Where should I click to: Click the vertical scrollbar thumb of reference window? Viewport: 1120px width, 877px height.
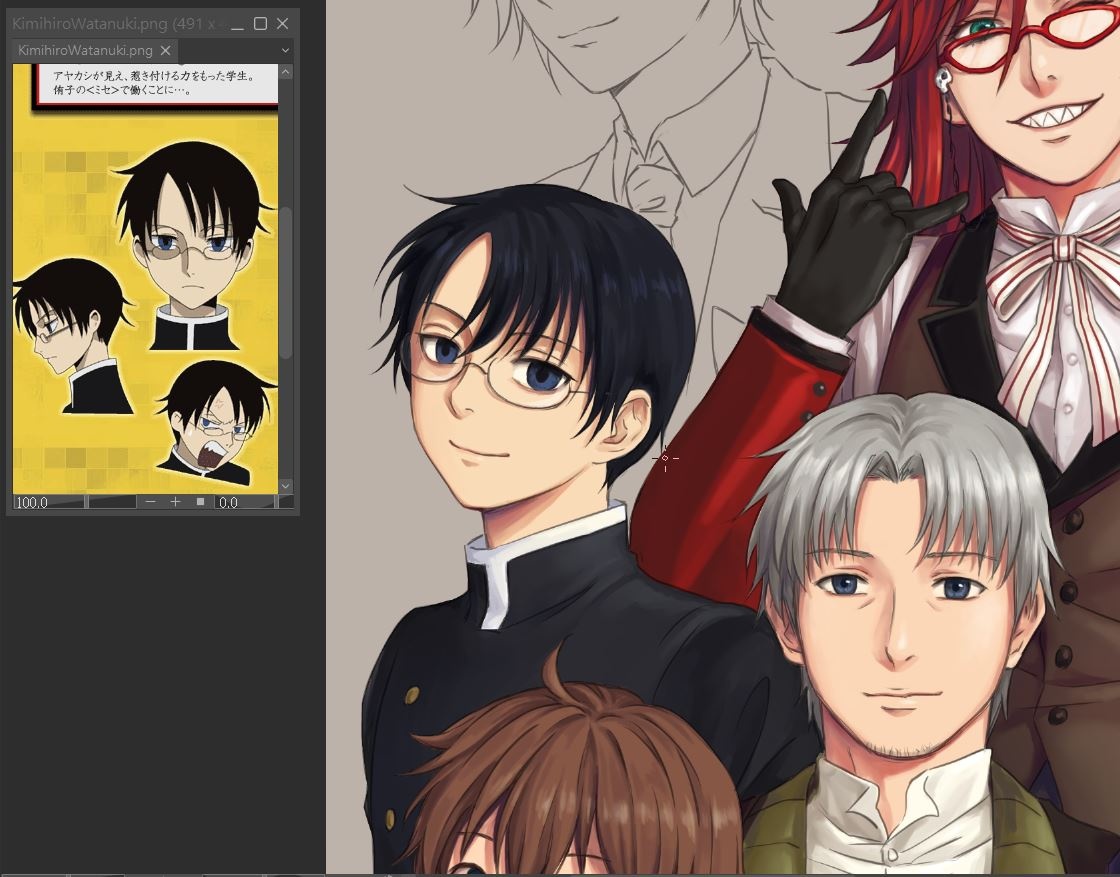(x=286, y=282)
